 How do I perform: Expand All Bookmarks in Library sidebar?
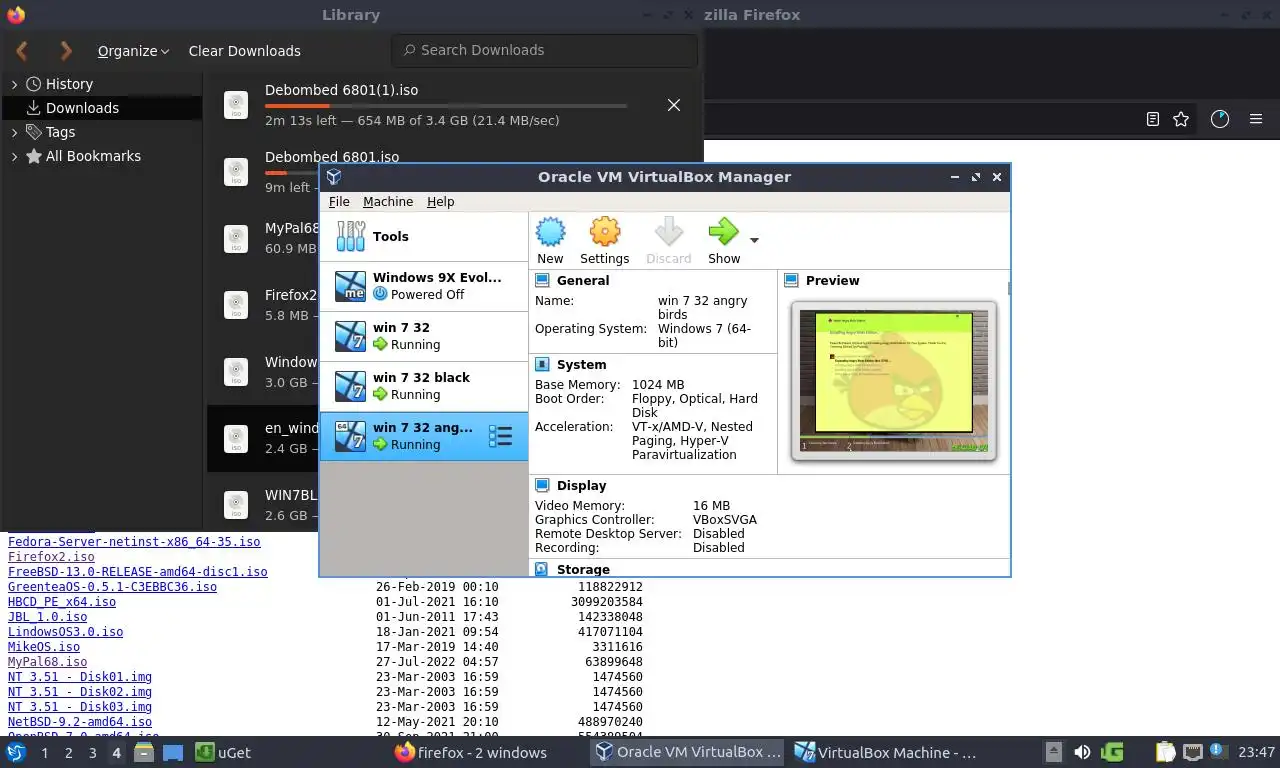pyautogui.click(x=14, y=156)
